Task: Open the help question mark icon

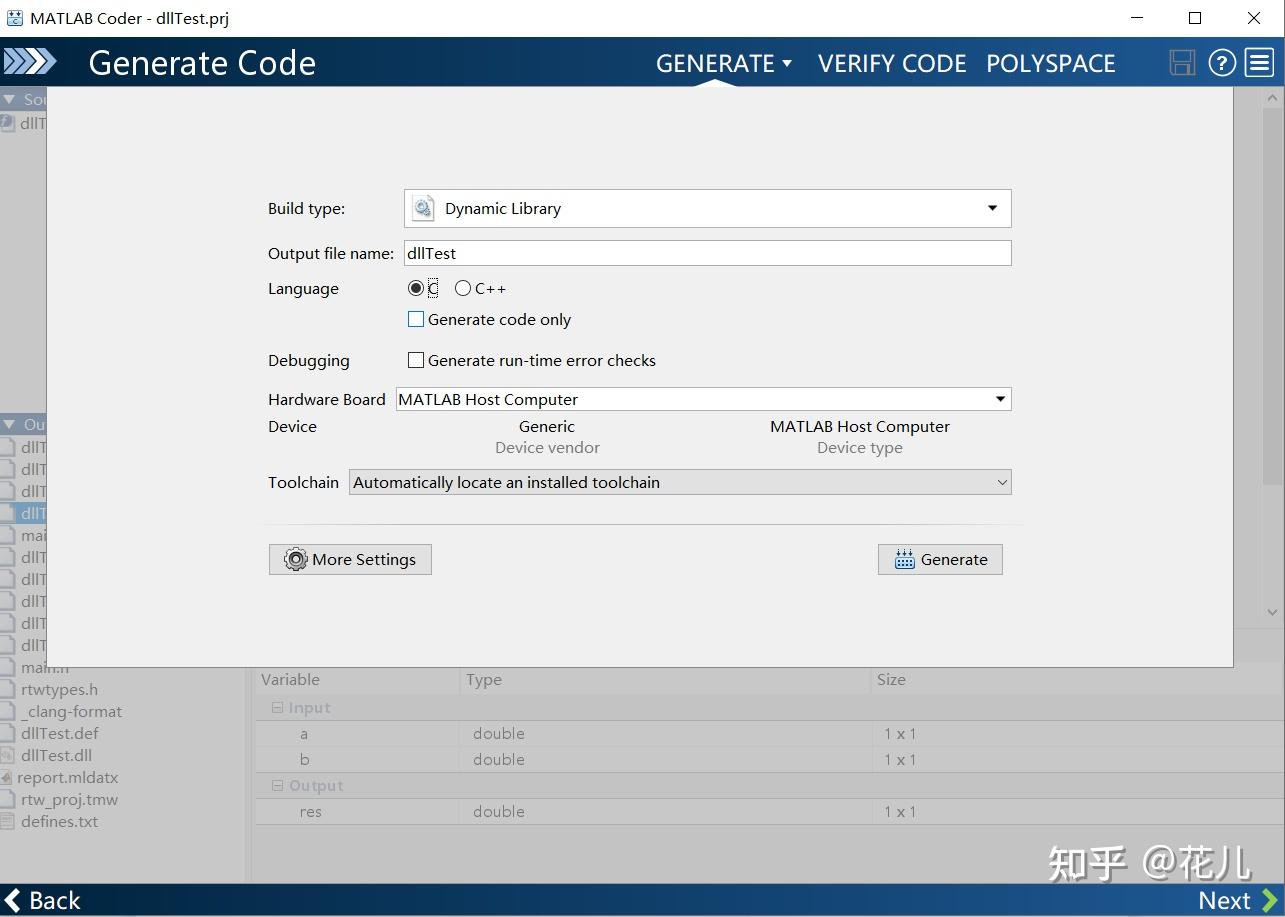Action: (x=1221, y=62)
